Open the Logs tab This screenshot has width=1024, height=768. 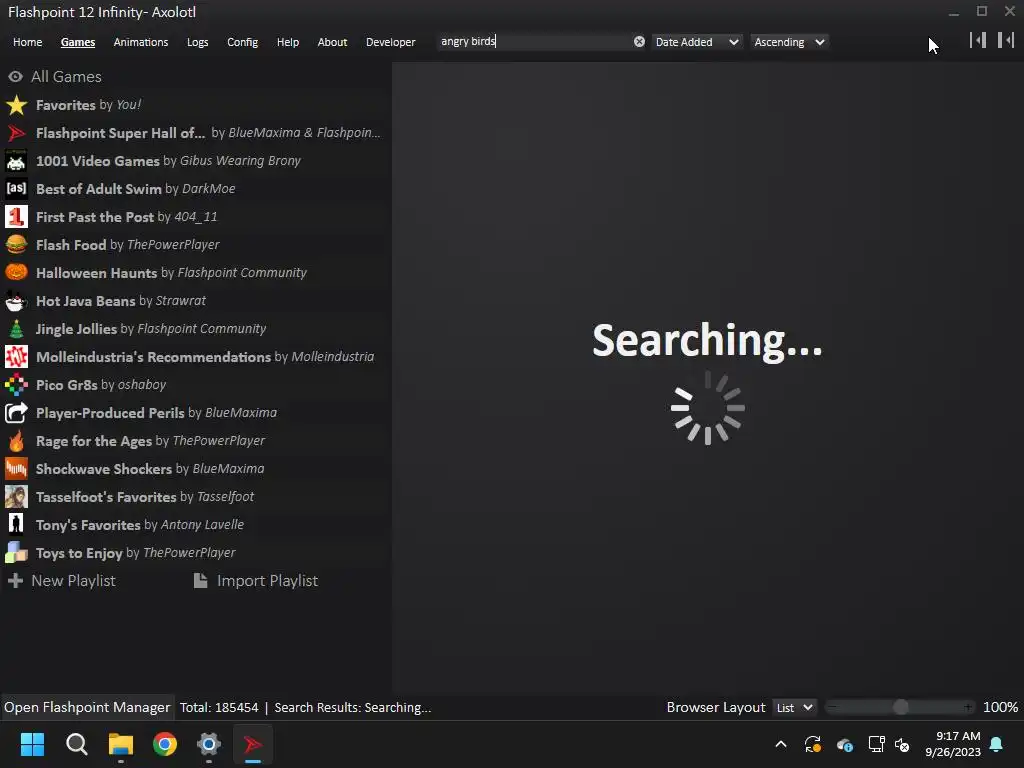[x=197, y=42]
